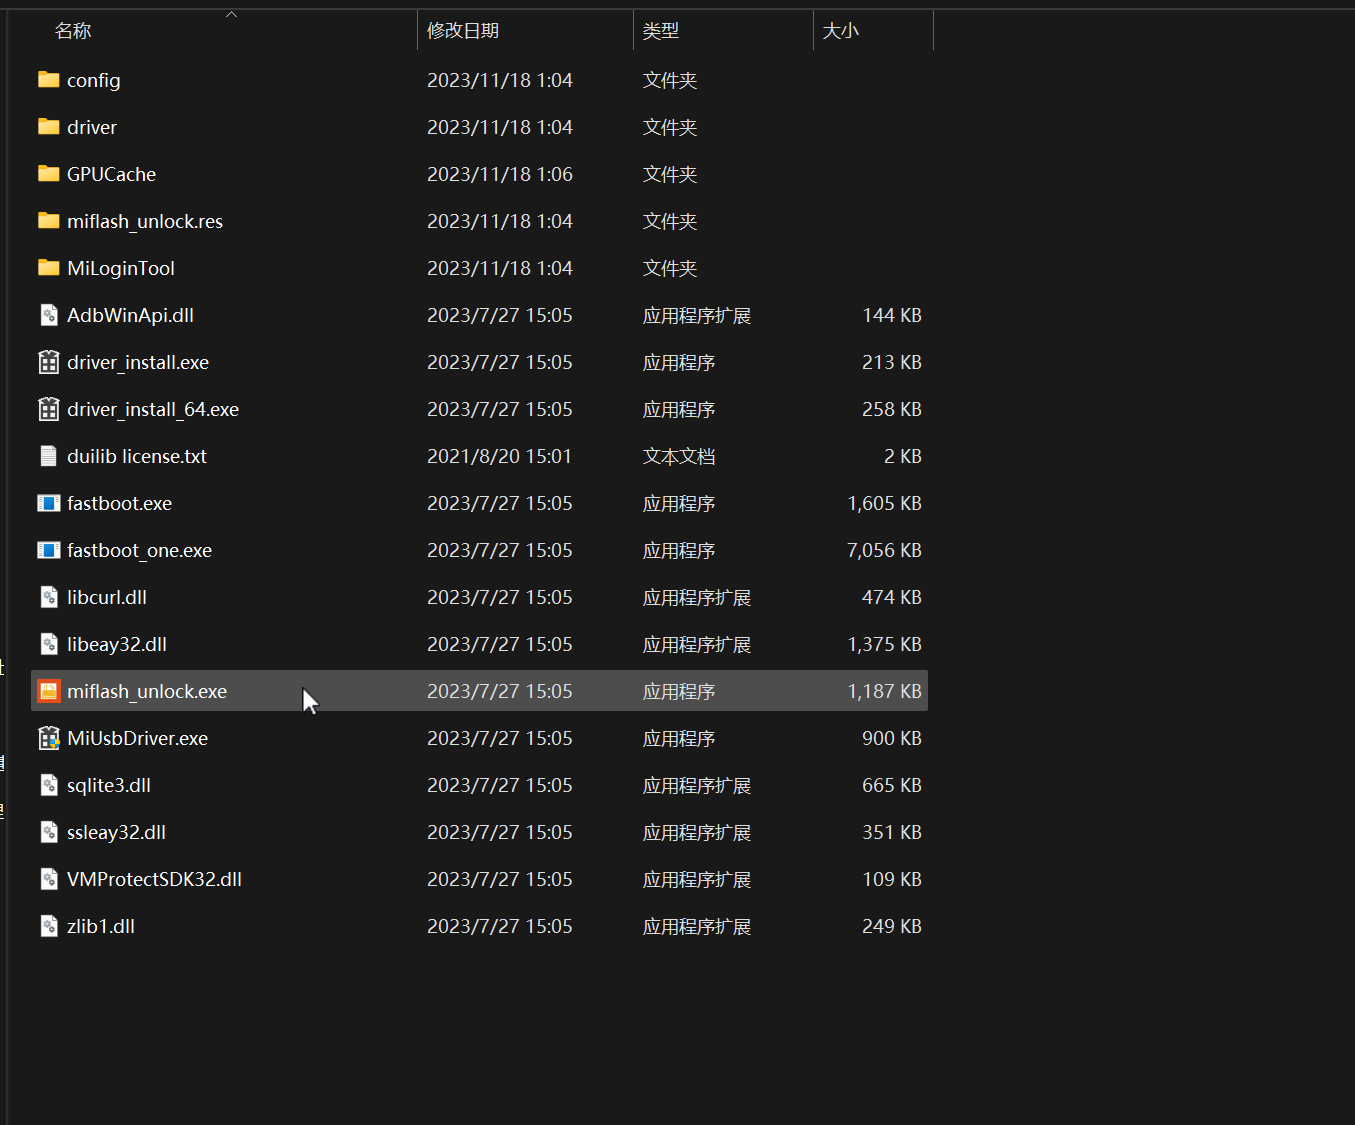Select the VMProtectSDK32.dll file name
This screenshot has width=1355, height=1125.
point(155,879)
